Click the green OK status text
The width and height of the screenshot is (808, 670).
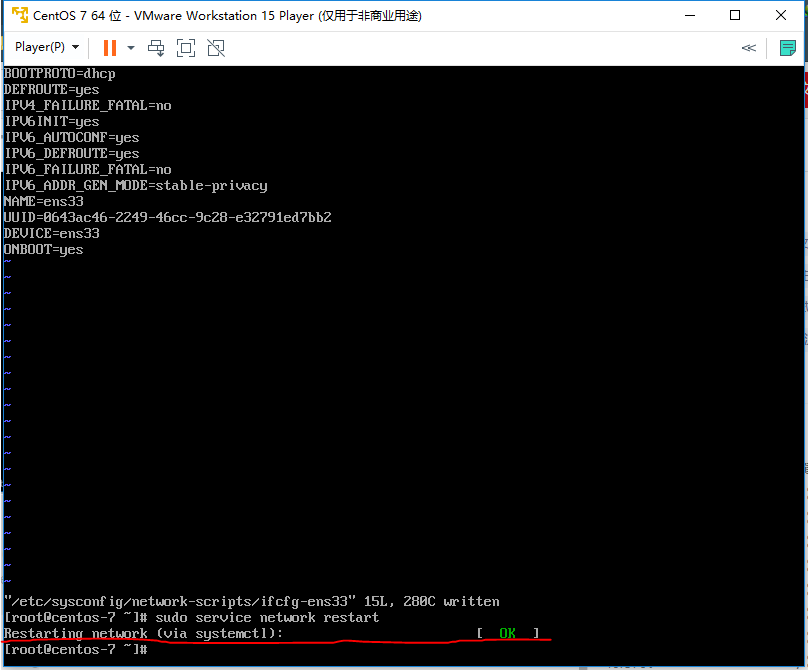click(509, 633)
